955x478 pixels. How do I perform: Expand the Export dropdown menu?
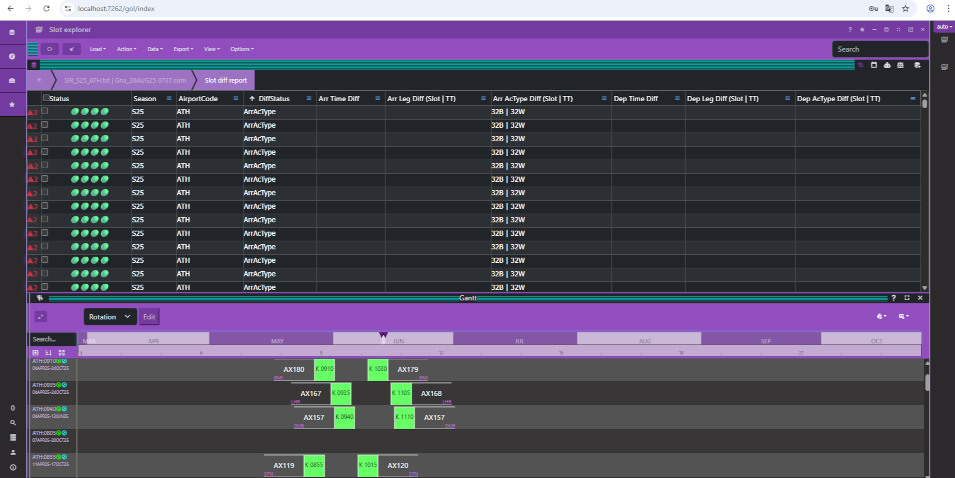tap(183, 49)
